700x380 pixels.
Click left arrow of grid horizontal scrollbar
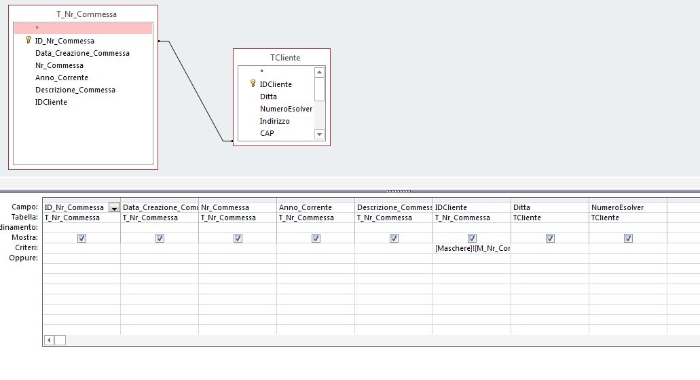49,340
